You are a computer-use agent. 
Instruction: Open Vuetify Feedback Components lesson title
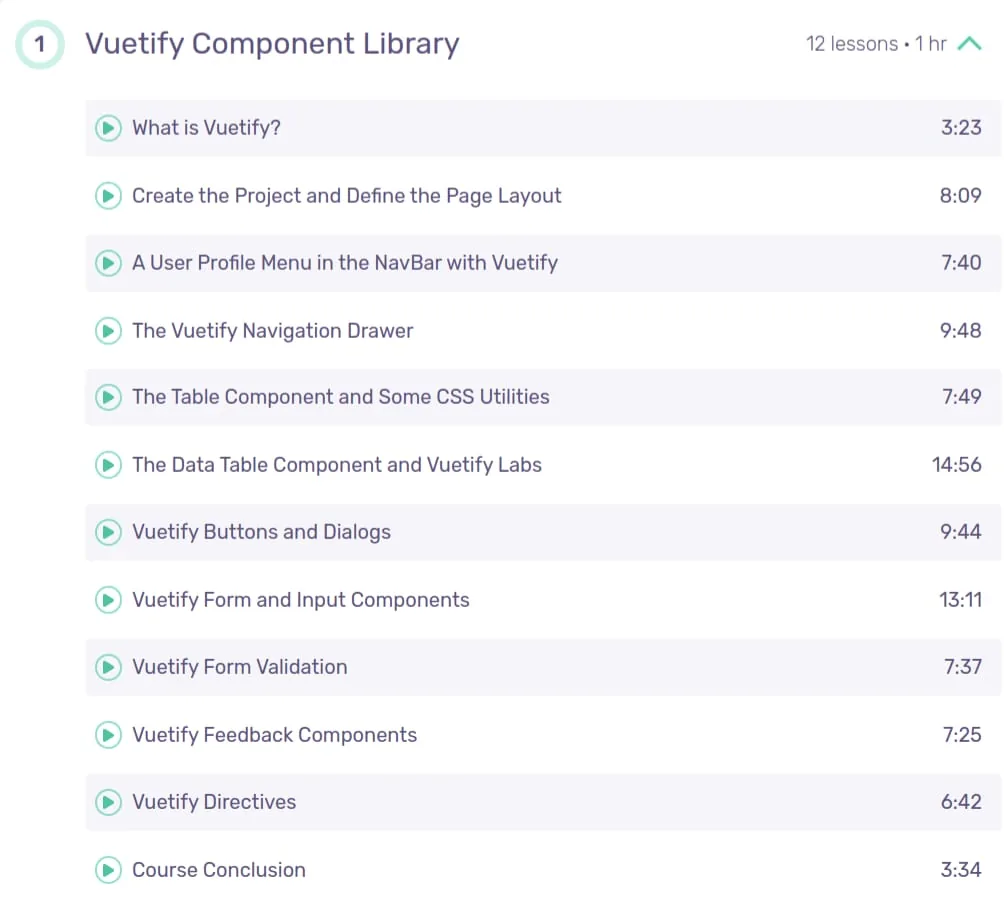[275, 735]
